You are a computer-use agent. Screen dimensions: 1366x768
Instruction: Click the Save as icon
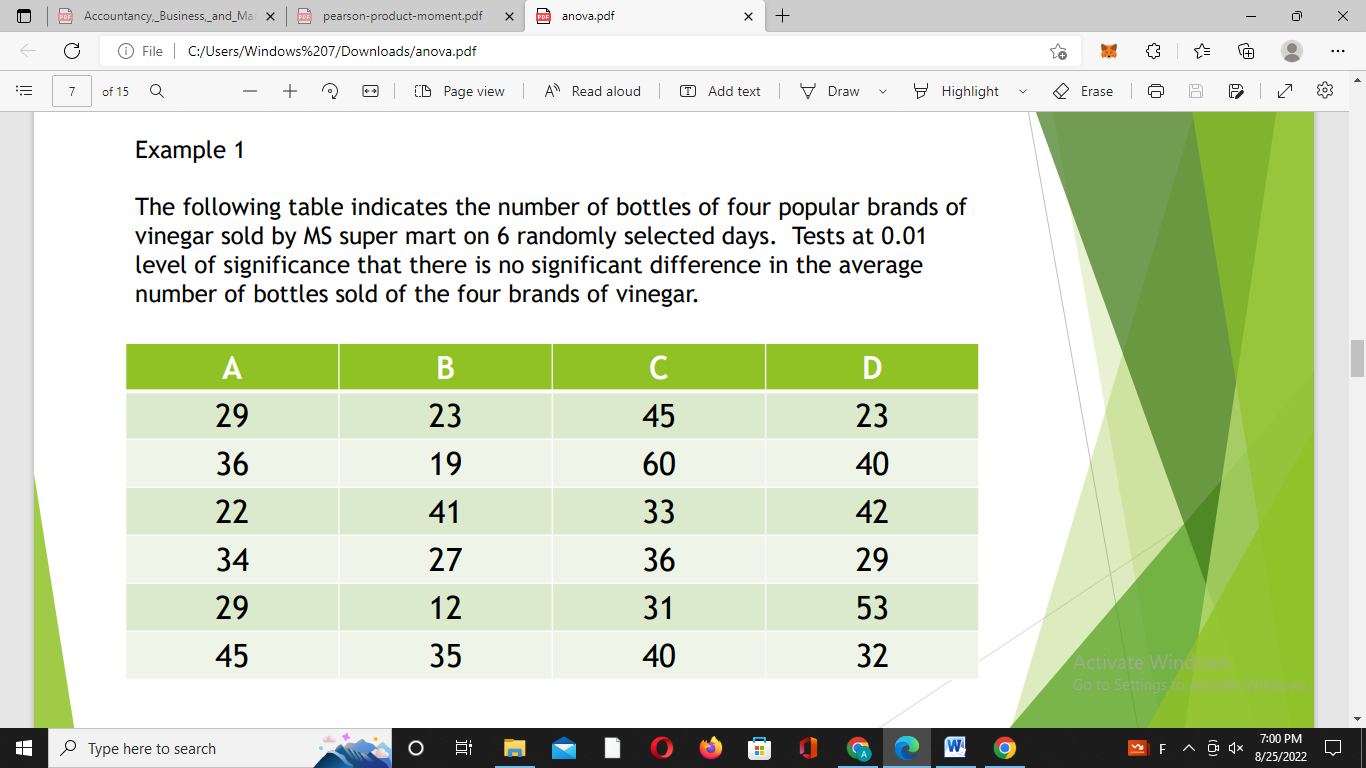(x=1236, y=91)
